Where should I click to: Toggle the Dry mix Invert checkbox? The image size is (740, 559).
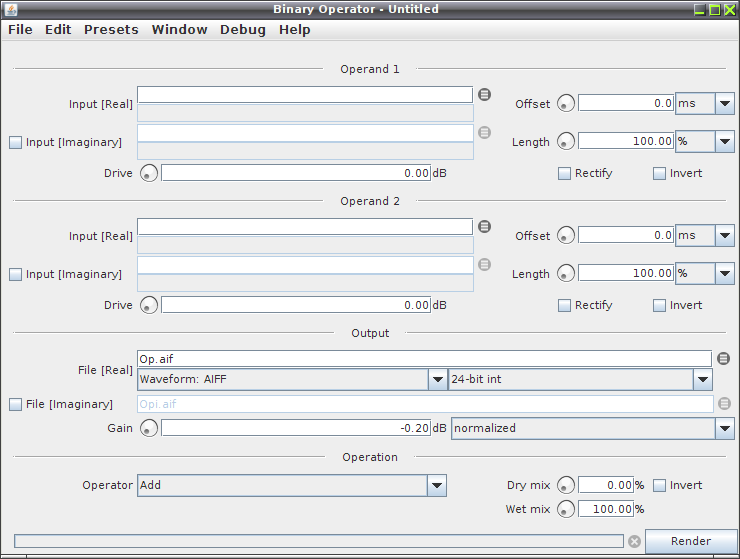pos(659,485)
